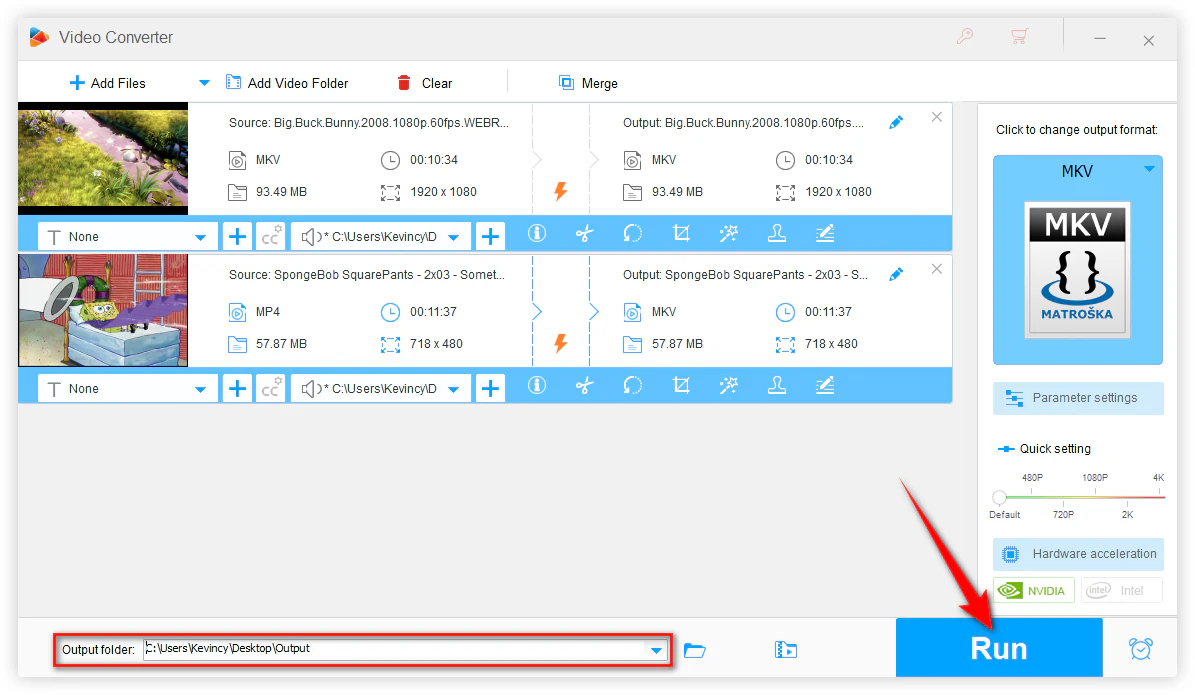Expand the audio track dropdown for the SpongeBob video
The image size is (1195, 695).
pyautogui.click(x=454, y=389)
